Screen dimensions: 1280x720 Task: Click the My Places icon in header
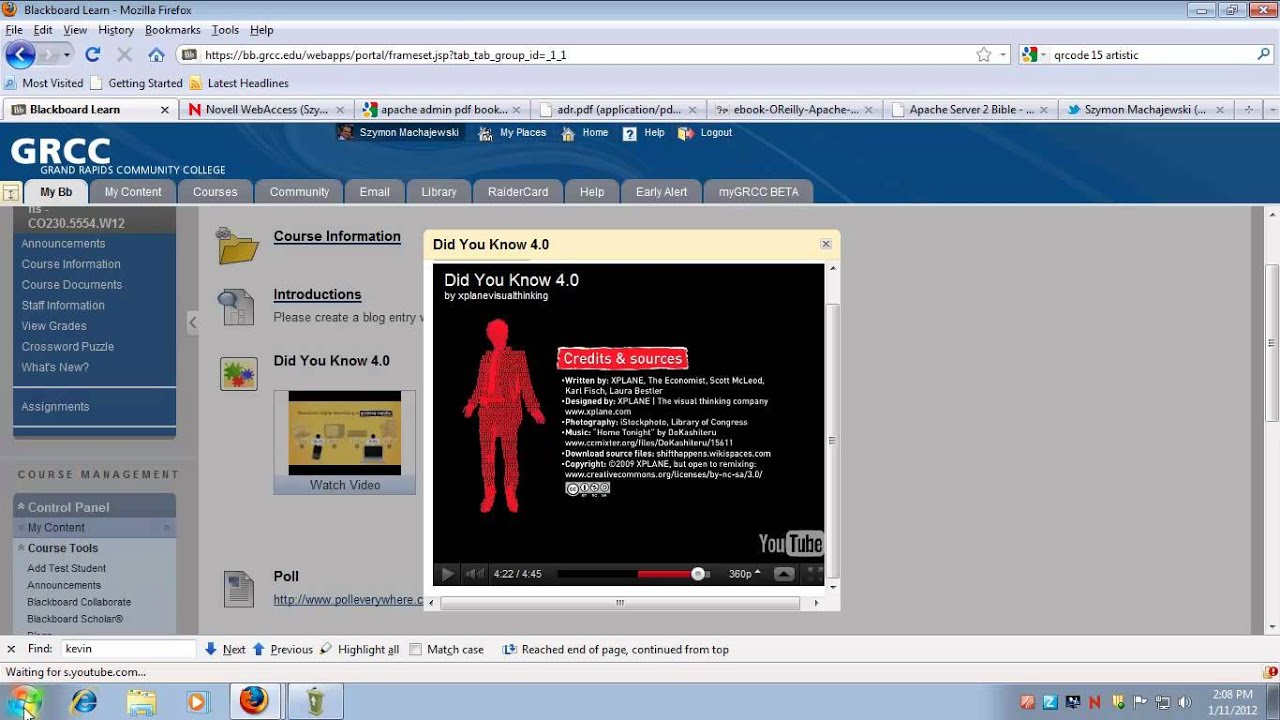click(486, 133)
